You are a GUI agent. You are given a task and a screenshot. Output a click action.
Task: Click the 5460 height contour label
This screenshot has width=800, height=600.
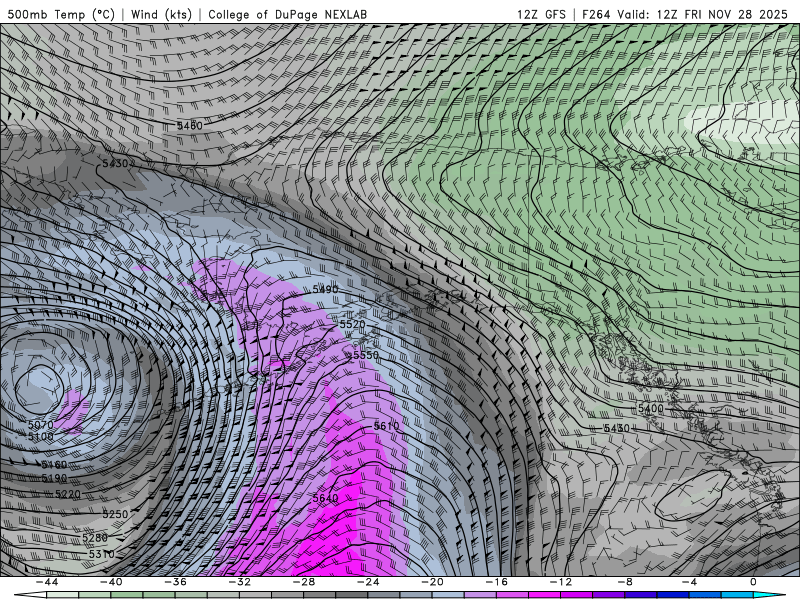[190, 125]
